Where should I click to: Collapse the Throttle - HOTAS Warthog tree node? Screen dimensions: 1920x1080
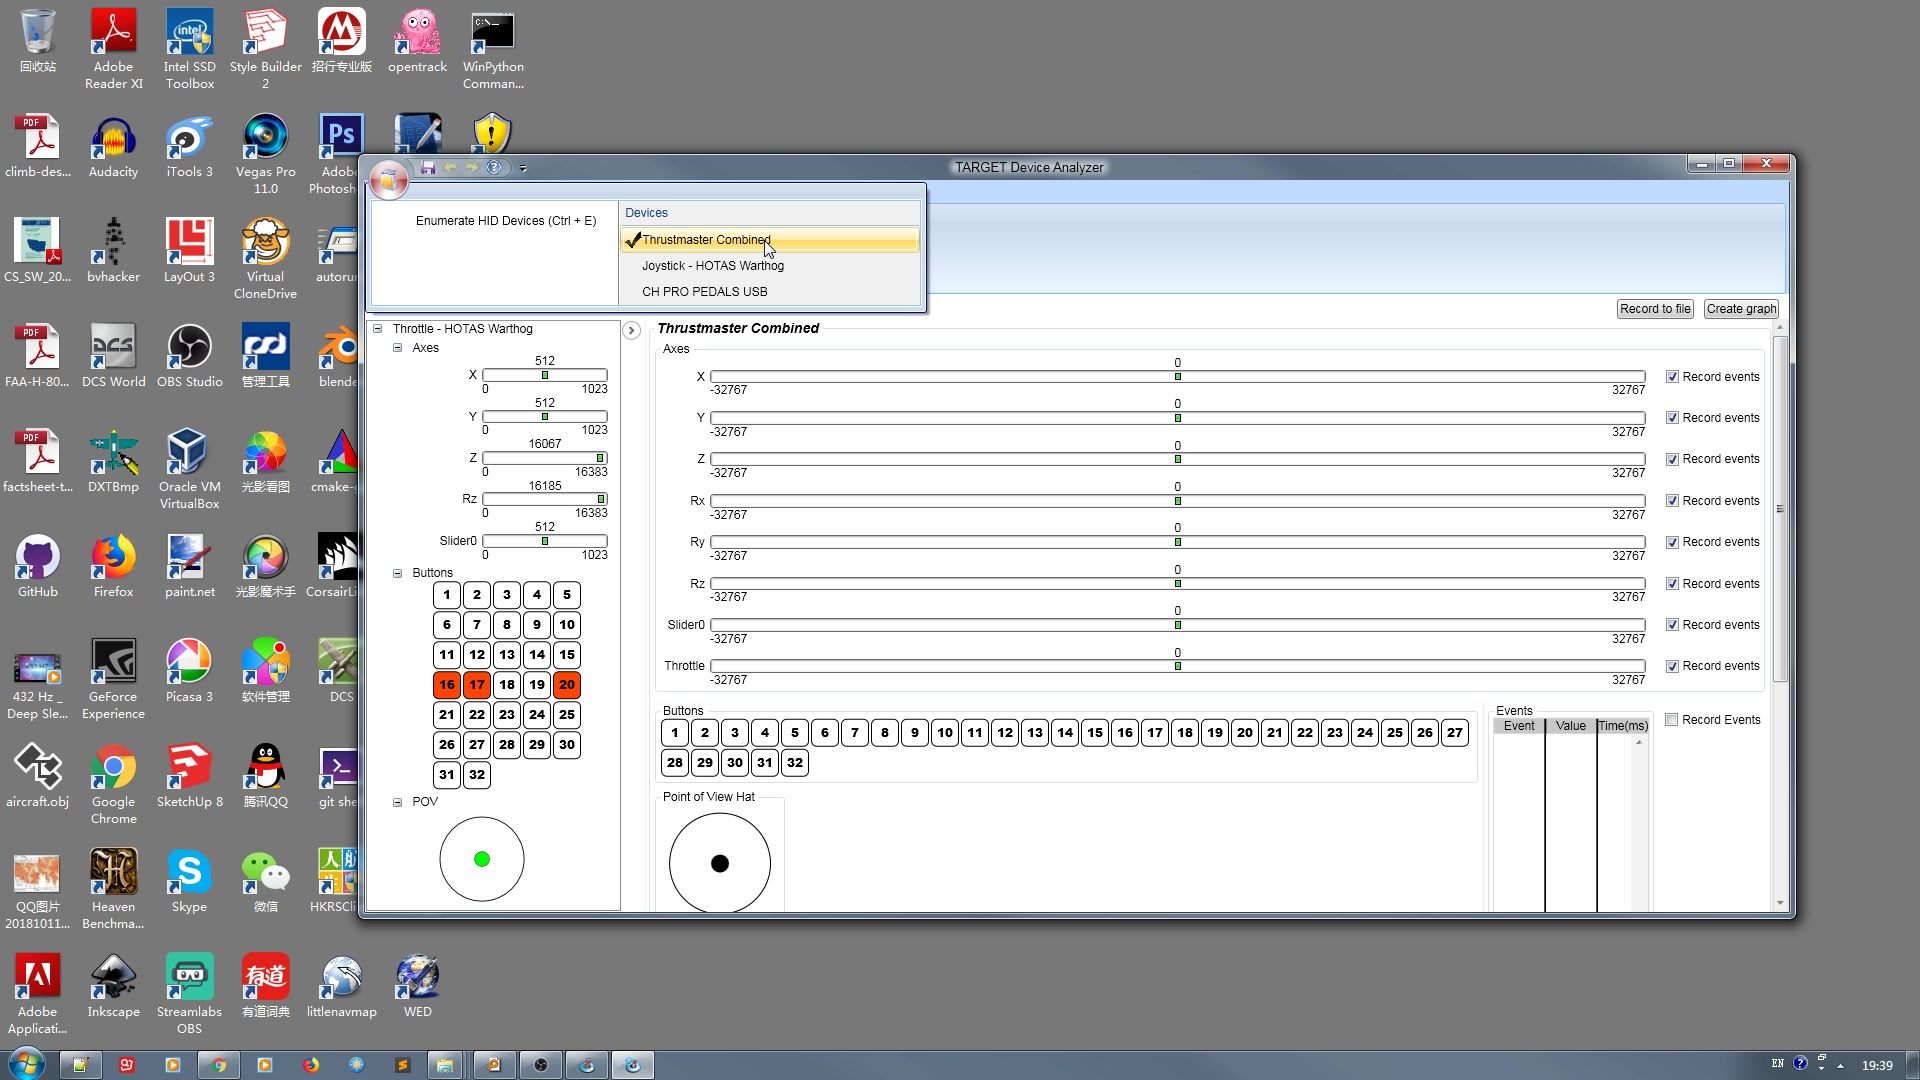click(x=378, y=329)
